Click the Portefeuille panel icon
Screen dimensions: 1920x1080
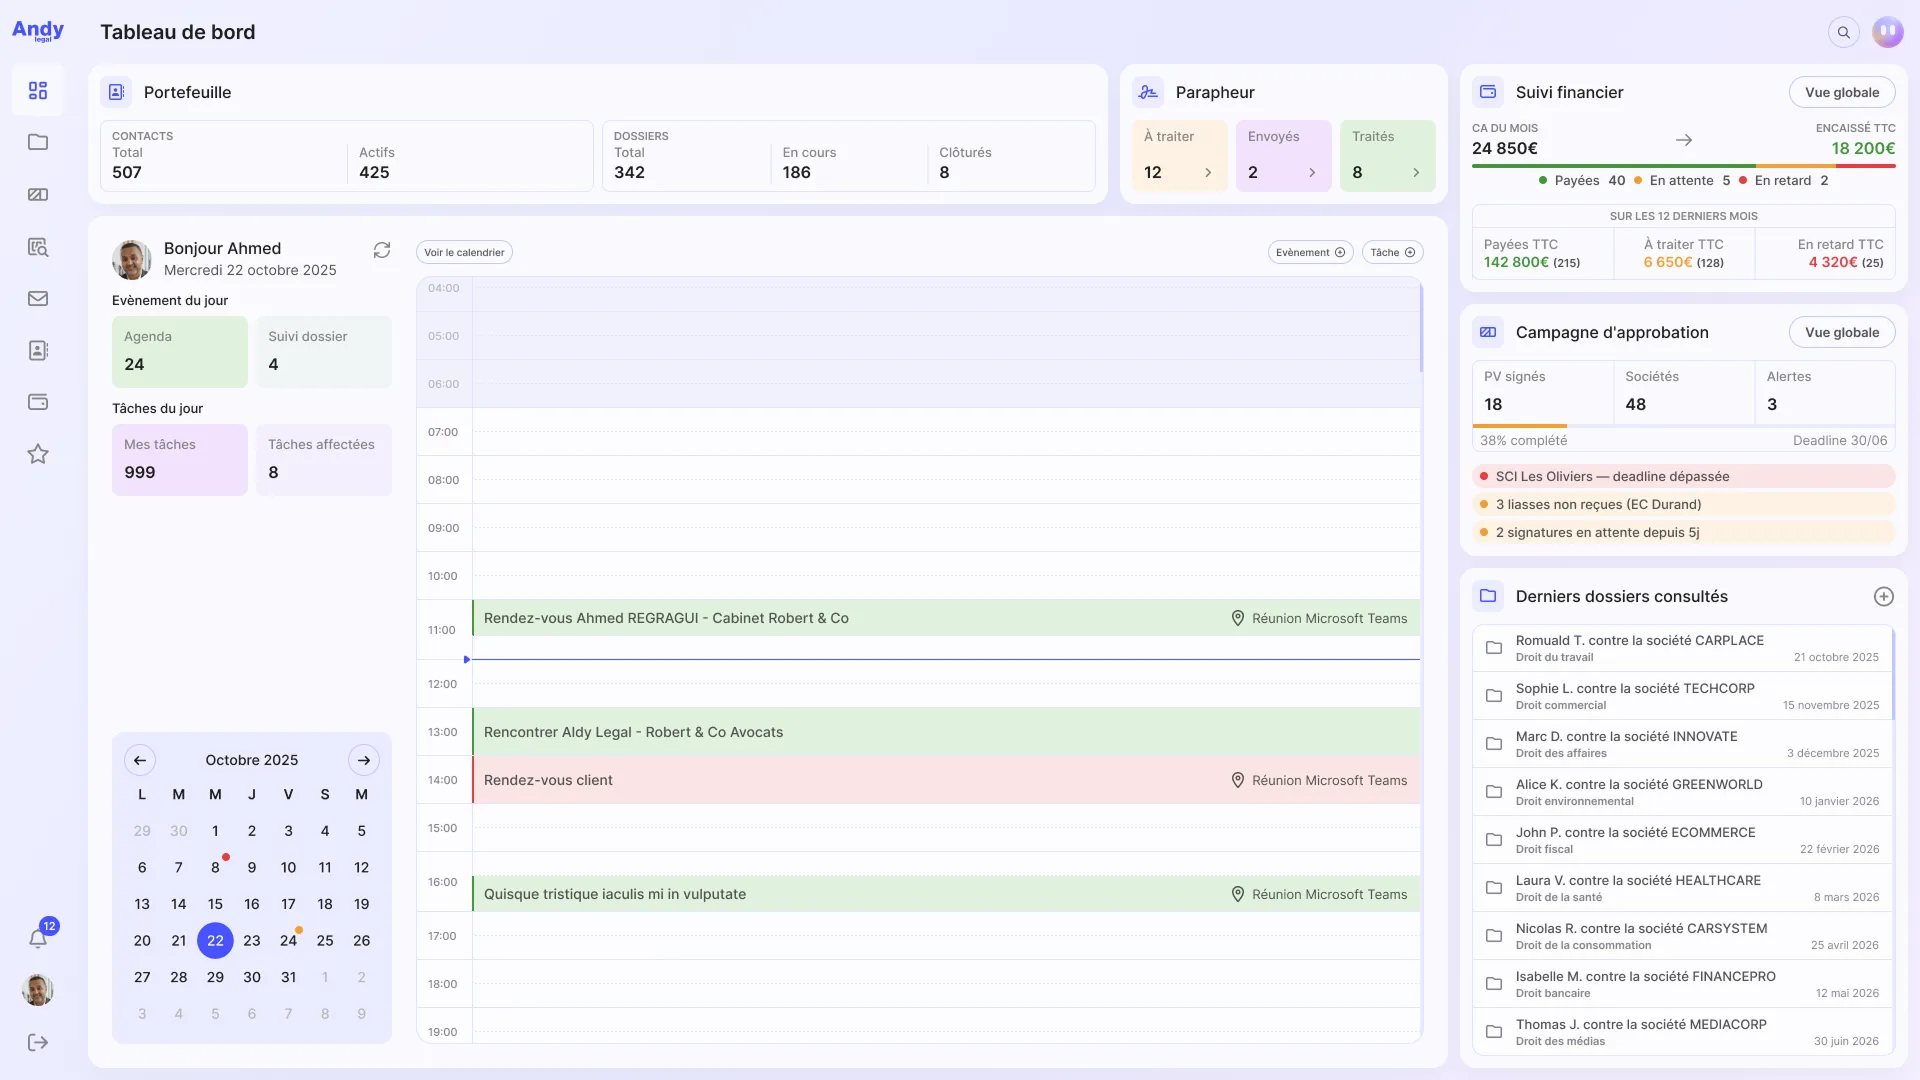tap(116, 92)
